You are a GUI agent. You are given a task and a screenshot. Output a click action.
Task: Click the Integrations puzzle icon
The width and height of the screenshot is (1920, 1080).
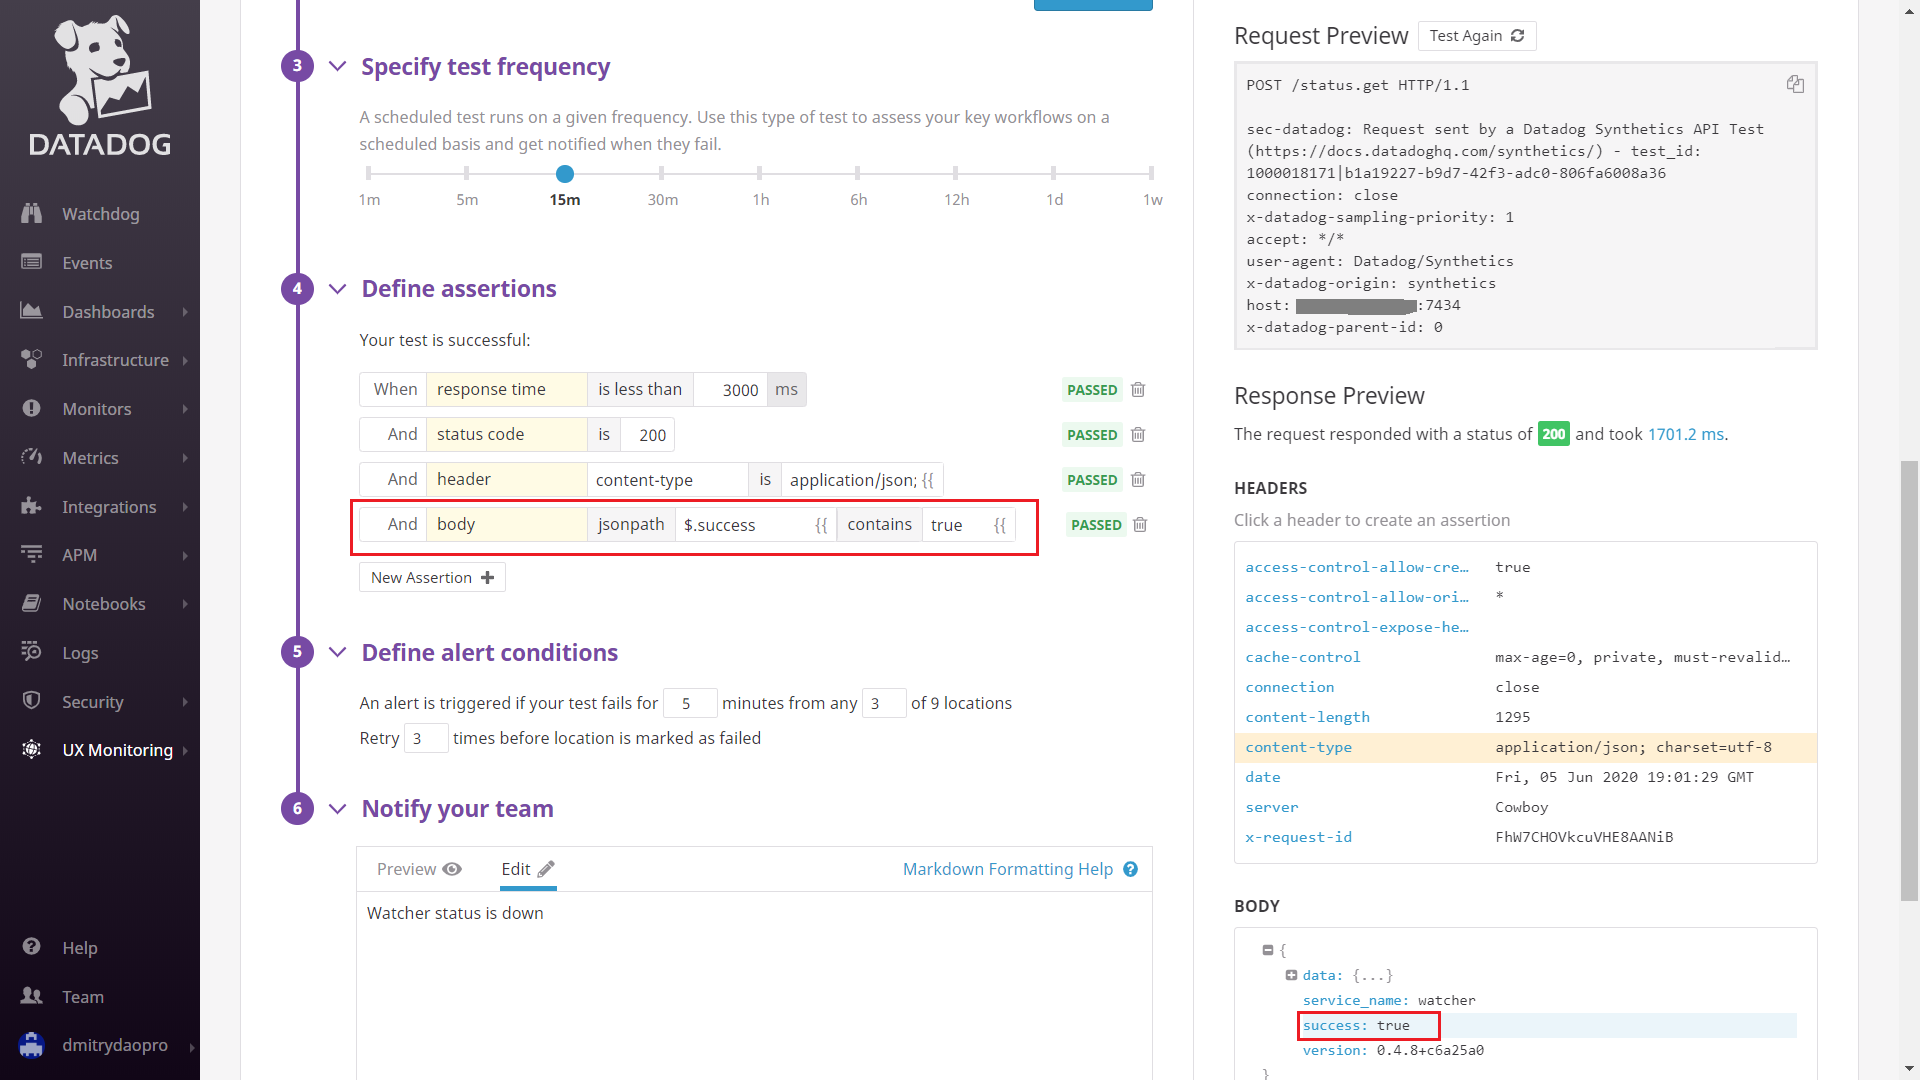point(32,506)
